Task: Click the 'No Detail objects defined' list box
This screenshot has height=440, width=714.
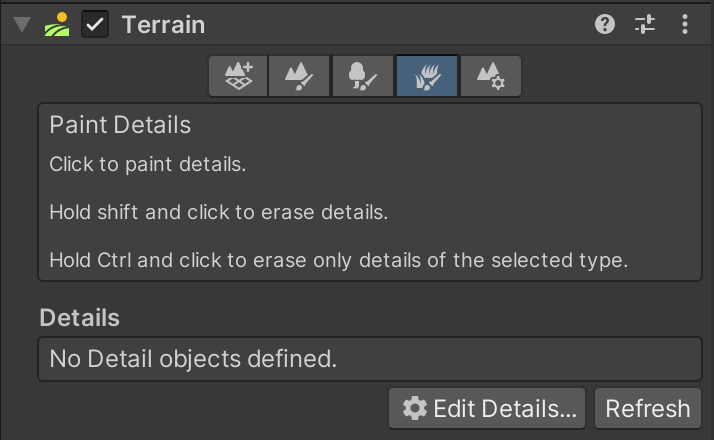Action: tap(369, 359)
